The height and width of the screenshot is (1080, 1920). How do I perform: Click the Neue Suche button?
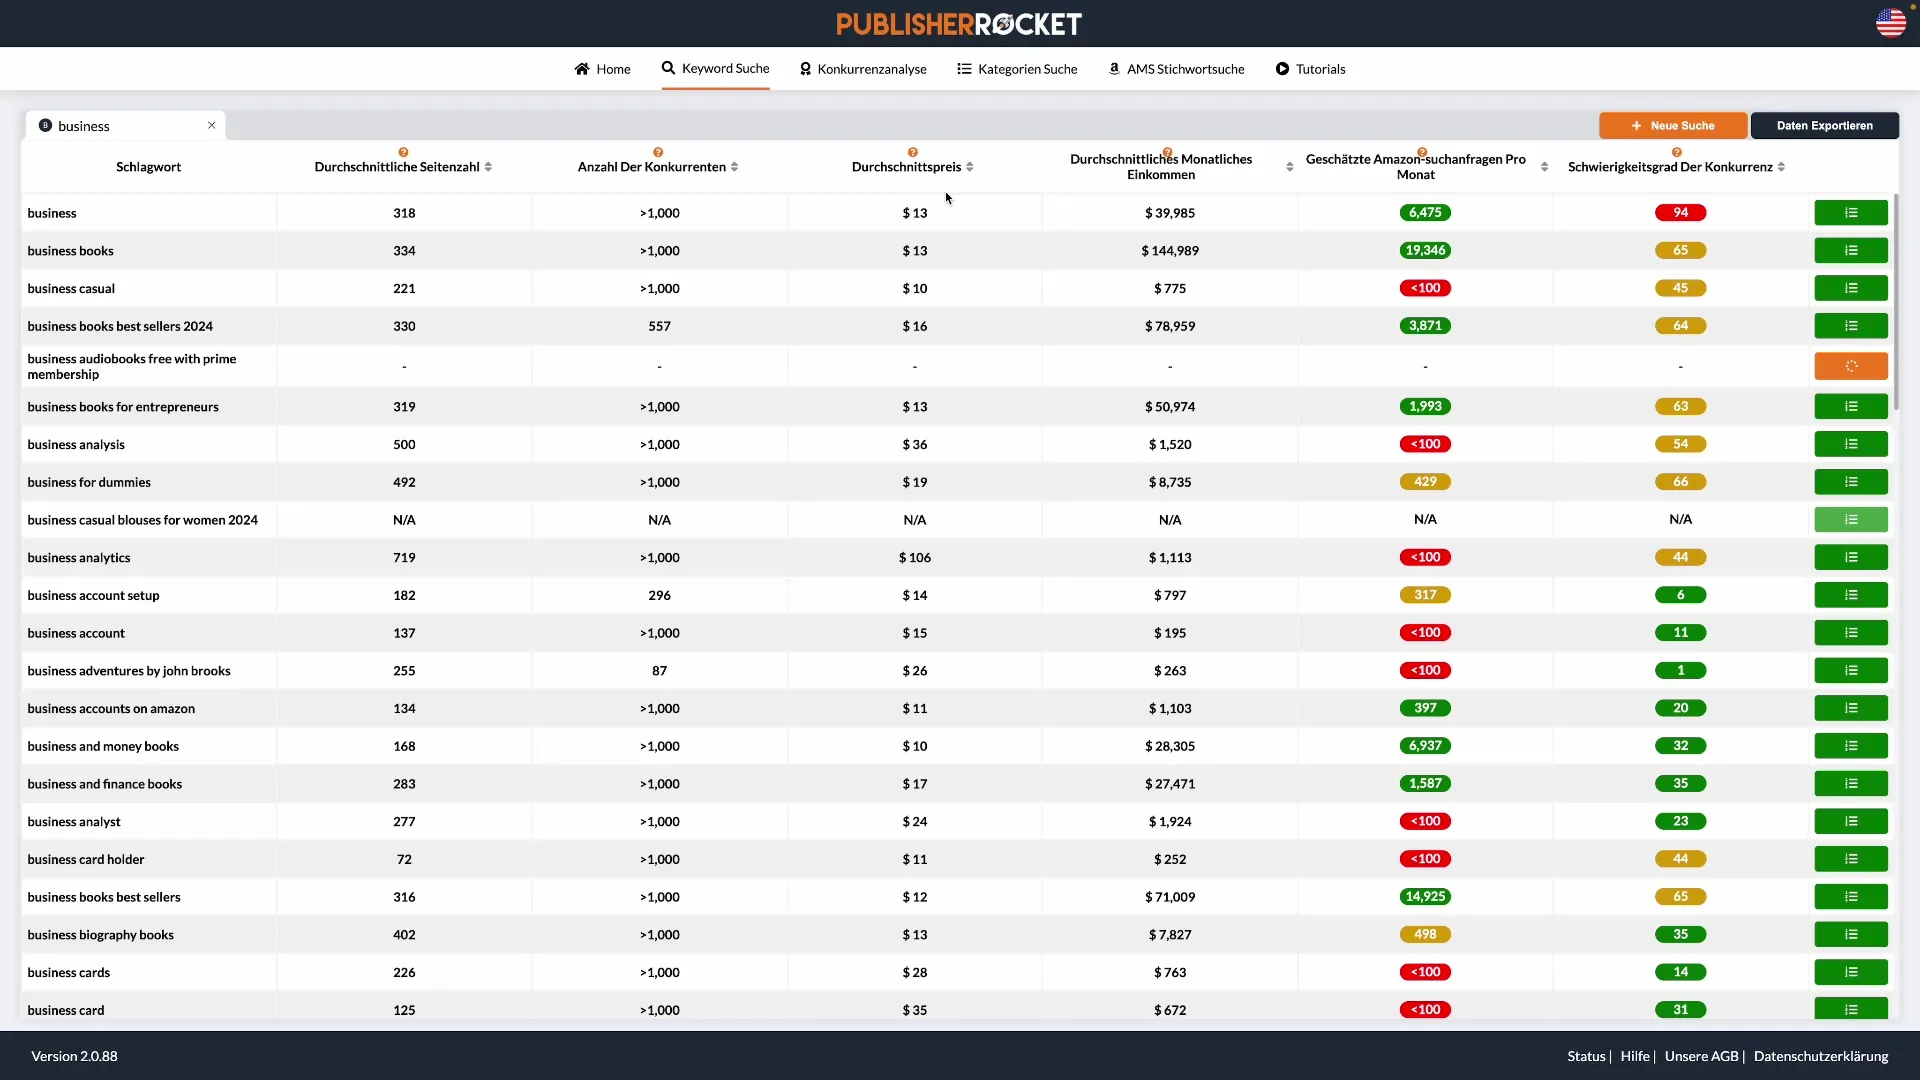1672,126
